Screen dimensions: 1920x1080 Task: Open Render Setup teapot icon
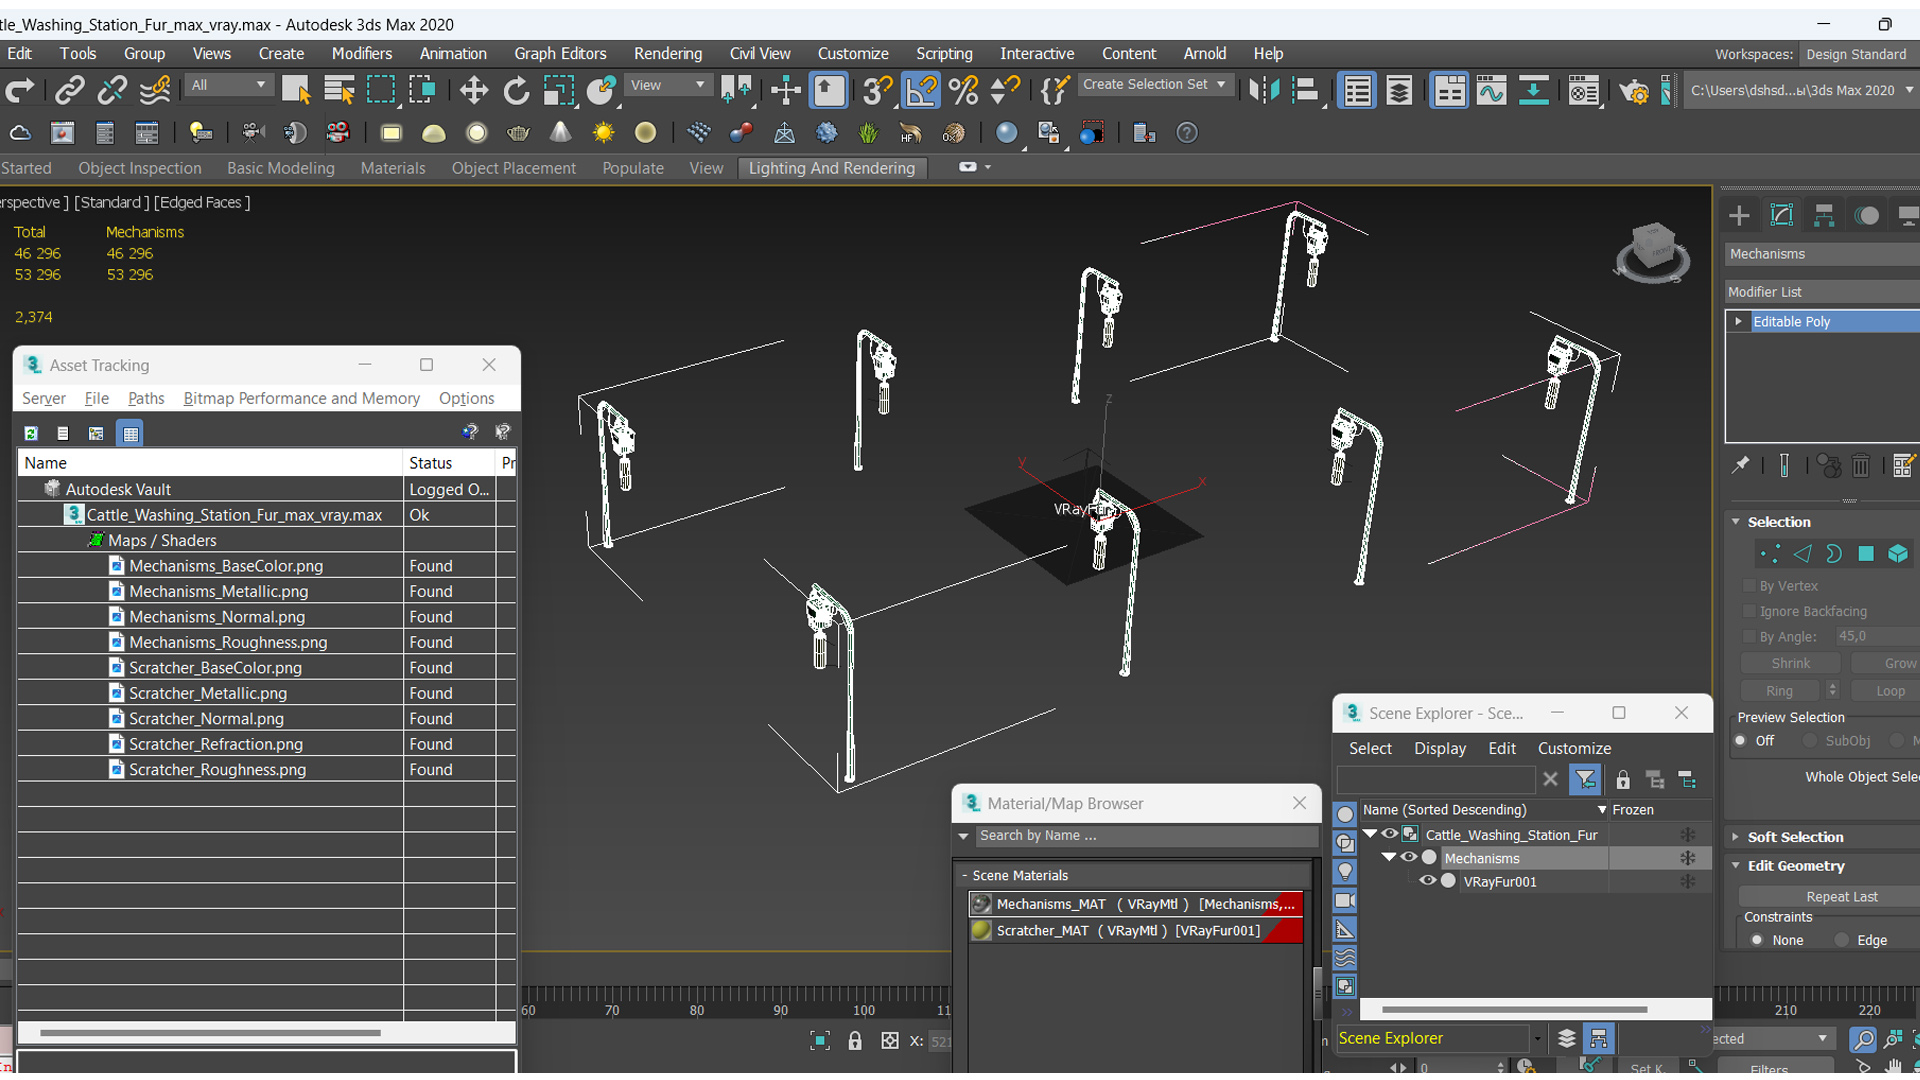click(1634, 91)
